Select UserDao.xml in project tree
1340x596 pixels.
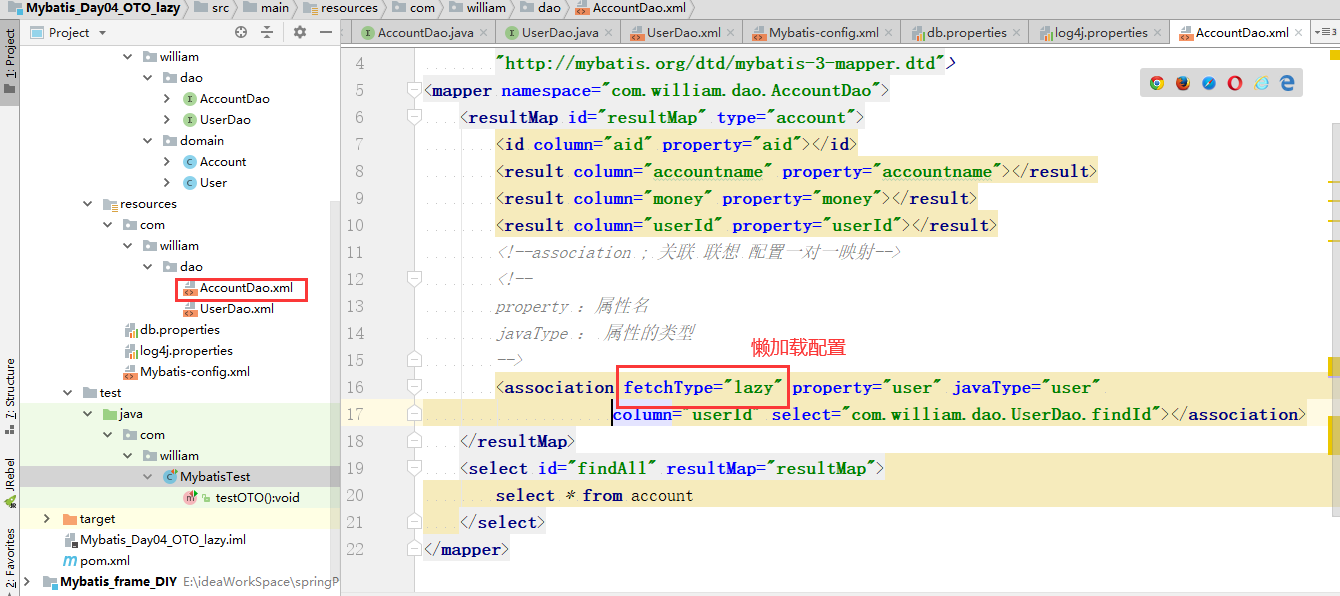point(228,309)
